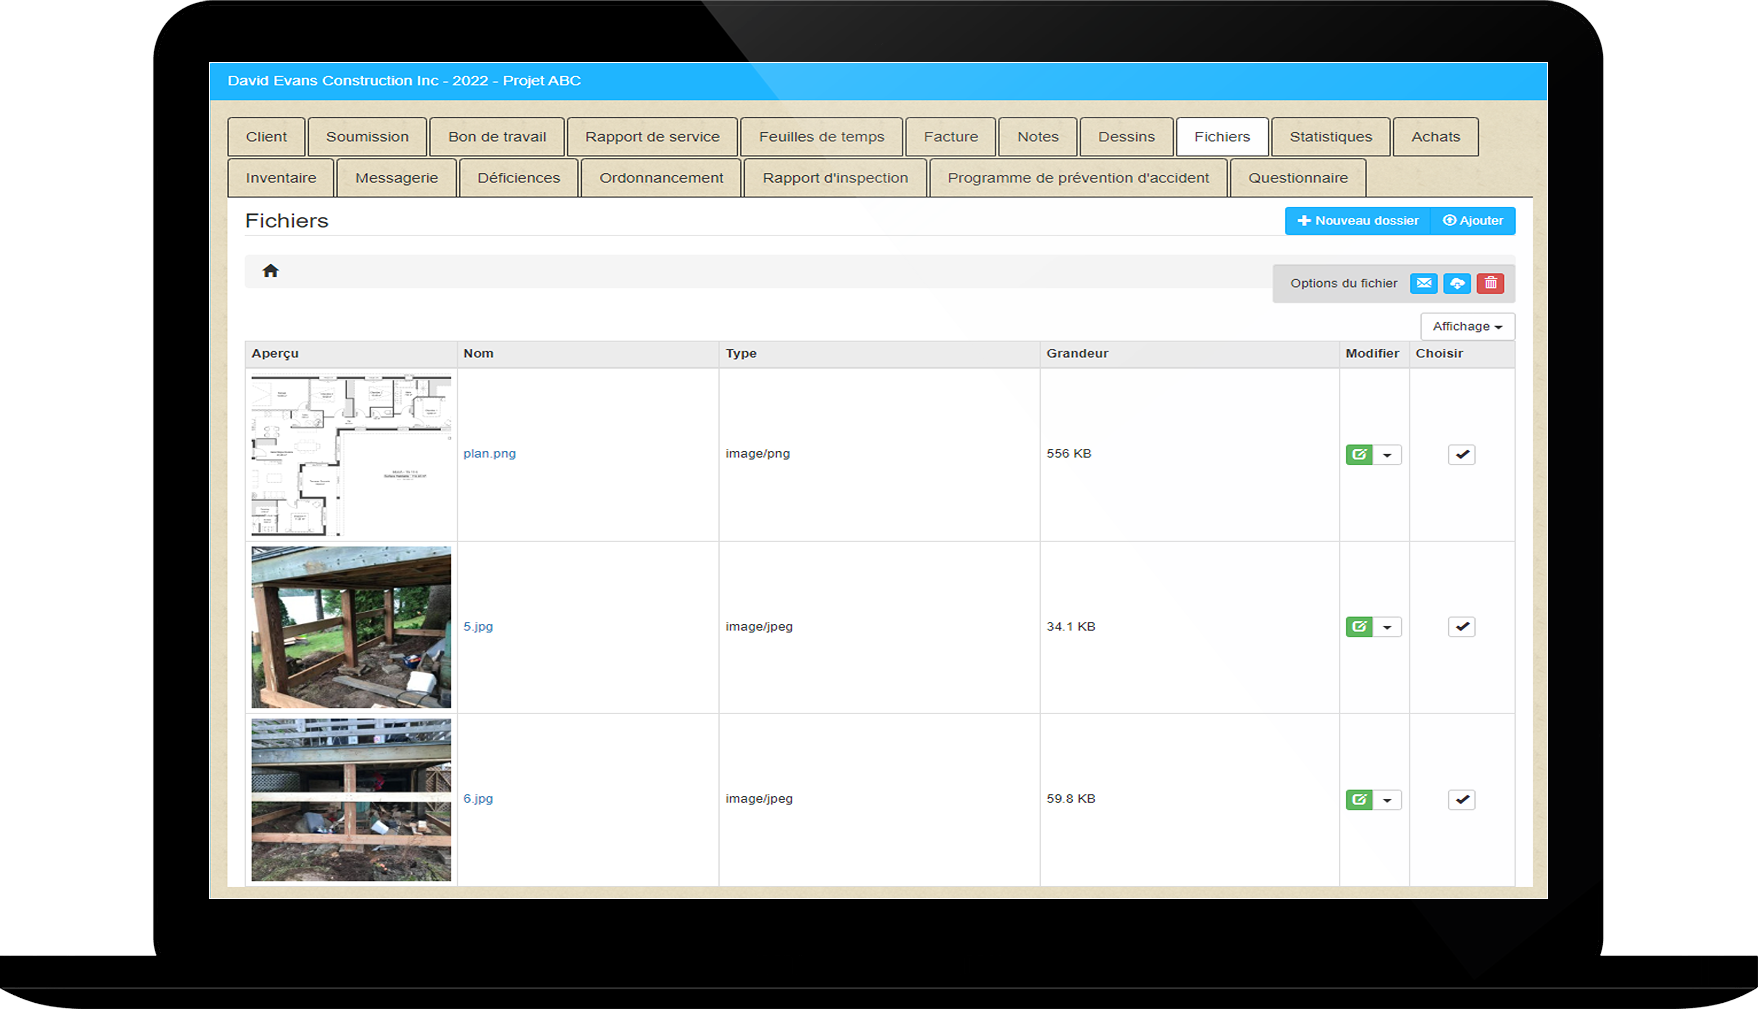Open the floor plan thumbnail preview
The height and width of the screenshot is (1009, 1761).
coord(351,456)
